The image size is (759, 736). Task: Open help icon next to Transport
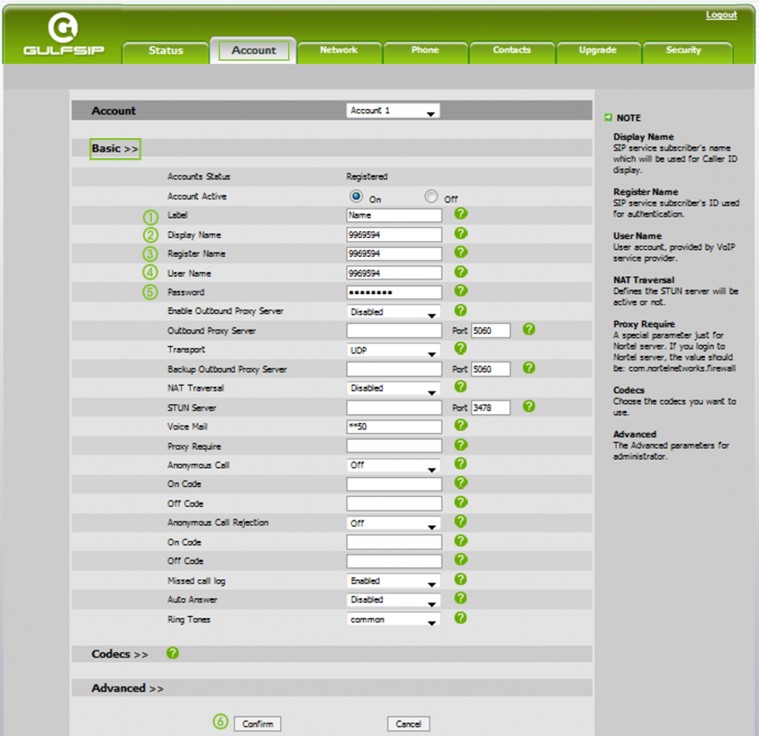(x=461, y=348)
